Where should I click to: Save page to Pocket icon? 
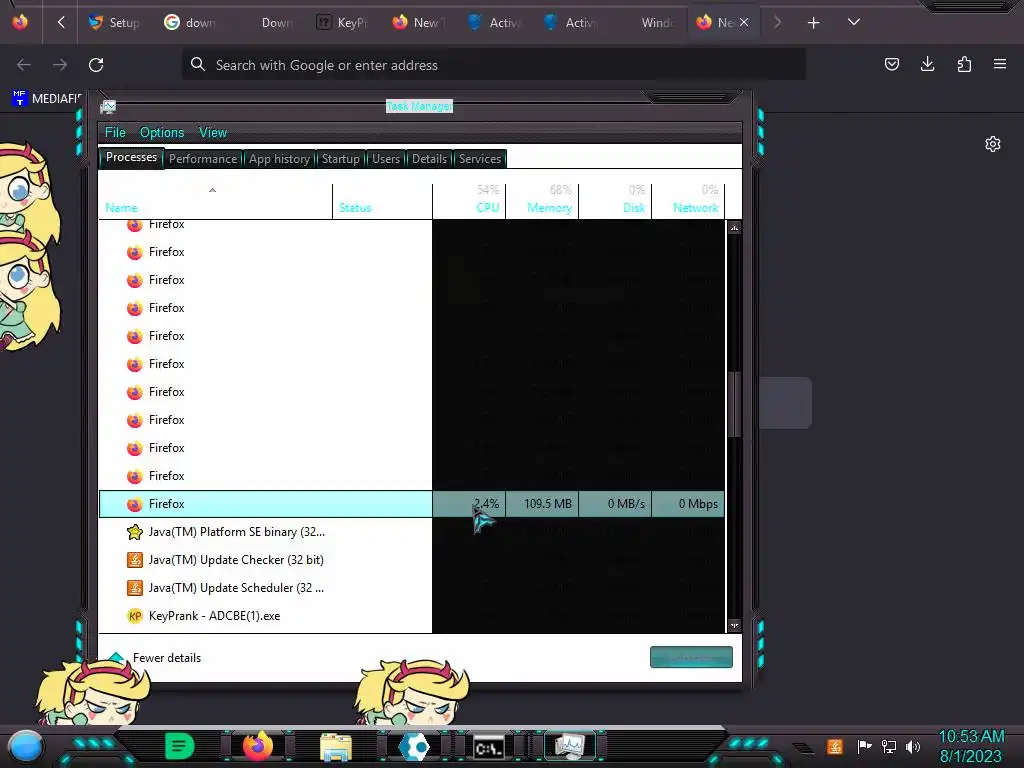point(891,64)
